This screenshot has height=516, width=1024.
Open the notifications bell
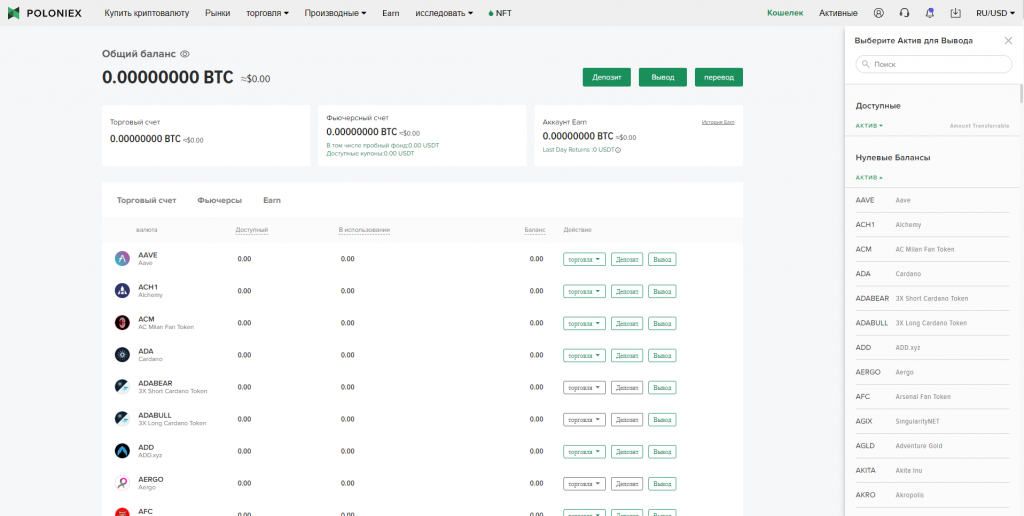pyautogui.click(x=930, y=13)
